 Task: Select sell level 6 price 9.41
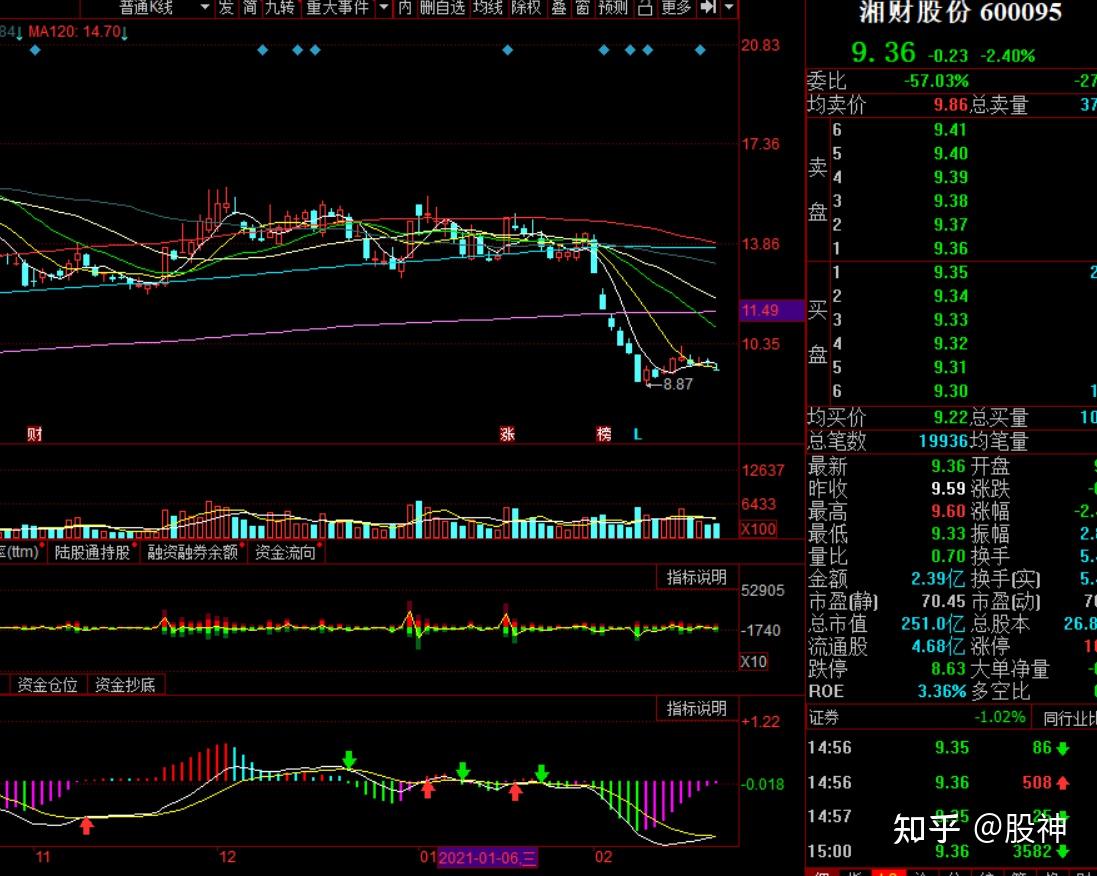point(950,129)
